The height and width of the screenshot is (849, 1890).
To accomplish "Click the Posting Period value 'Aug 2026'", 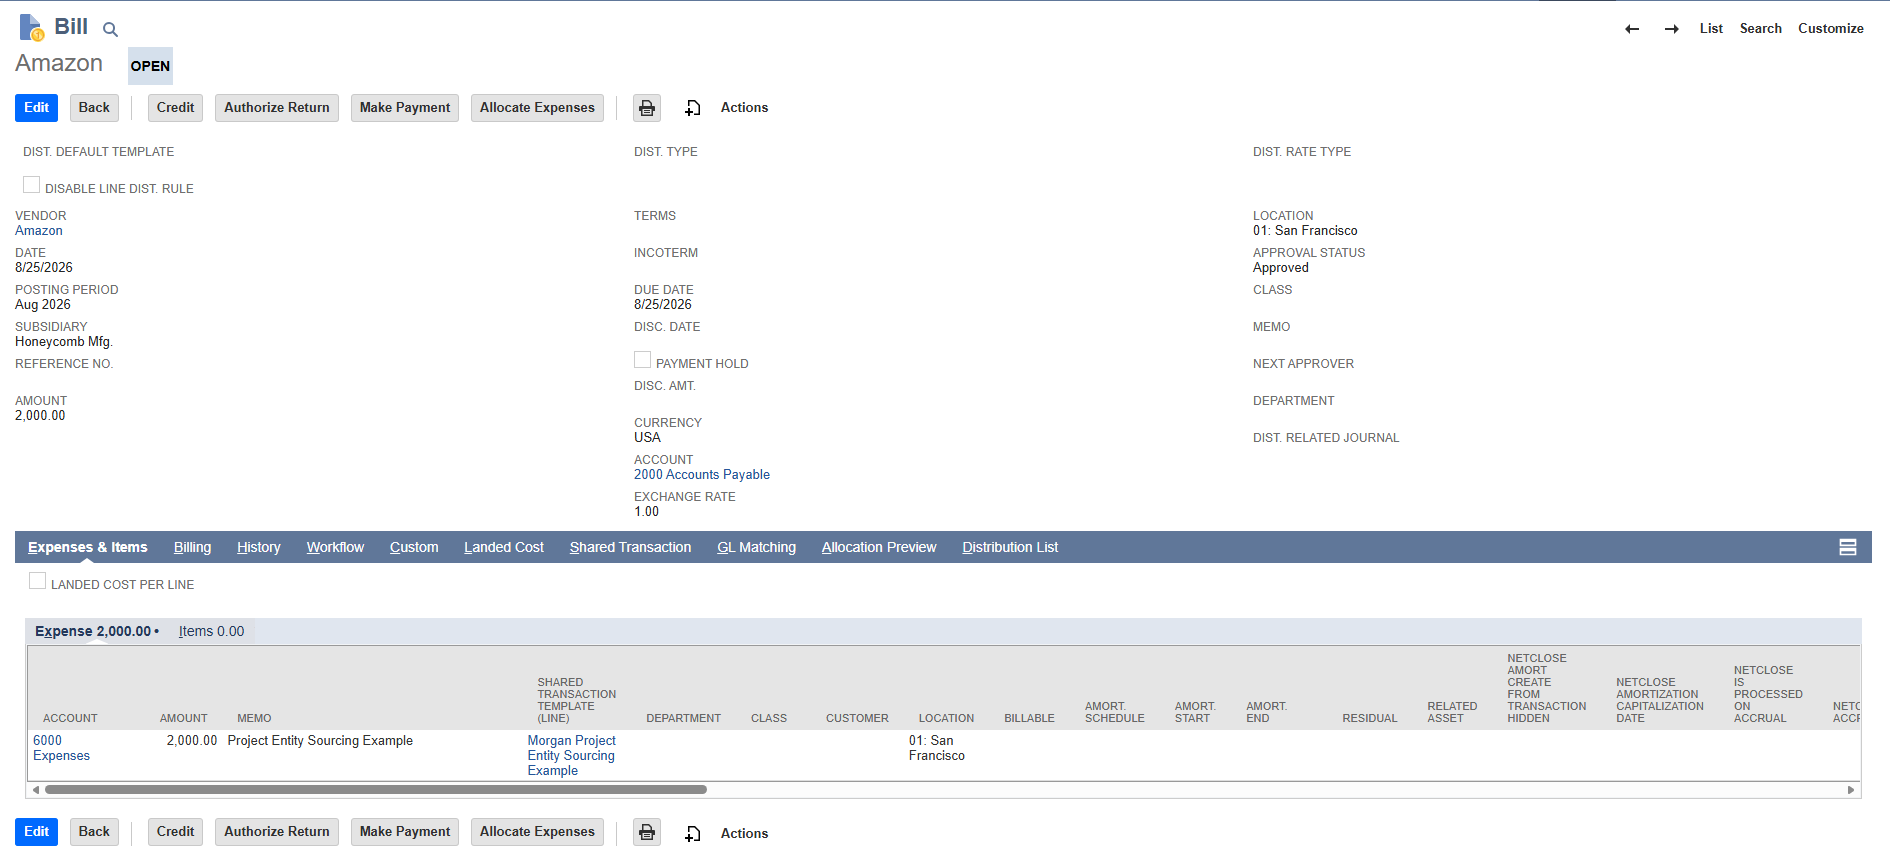I will (x=43, y=305).
